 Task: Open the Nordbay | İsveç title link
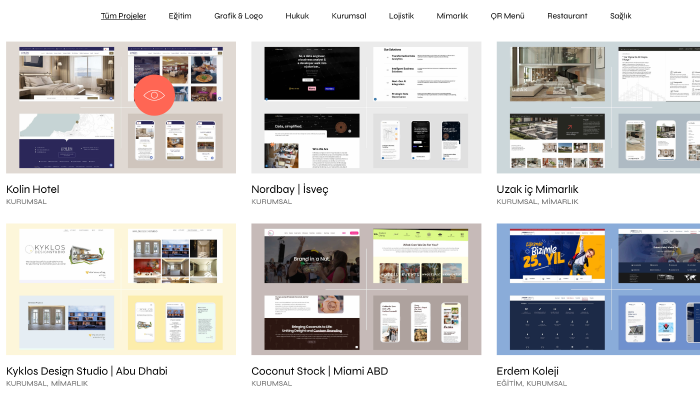click(x=290, y=189)
